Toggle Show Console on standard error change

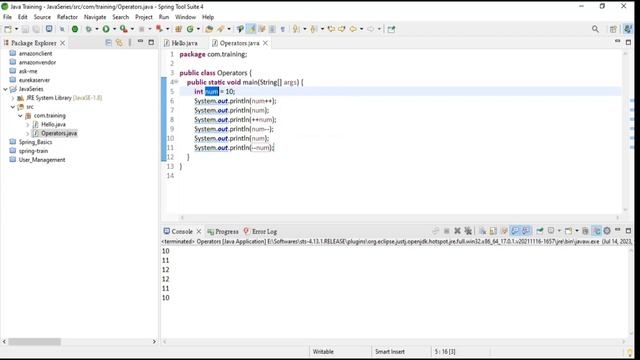(526, 231)
